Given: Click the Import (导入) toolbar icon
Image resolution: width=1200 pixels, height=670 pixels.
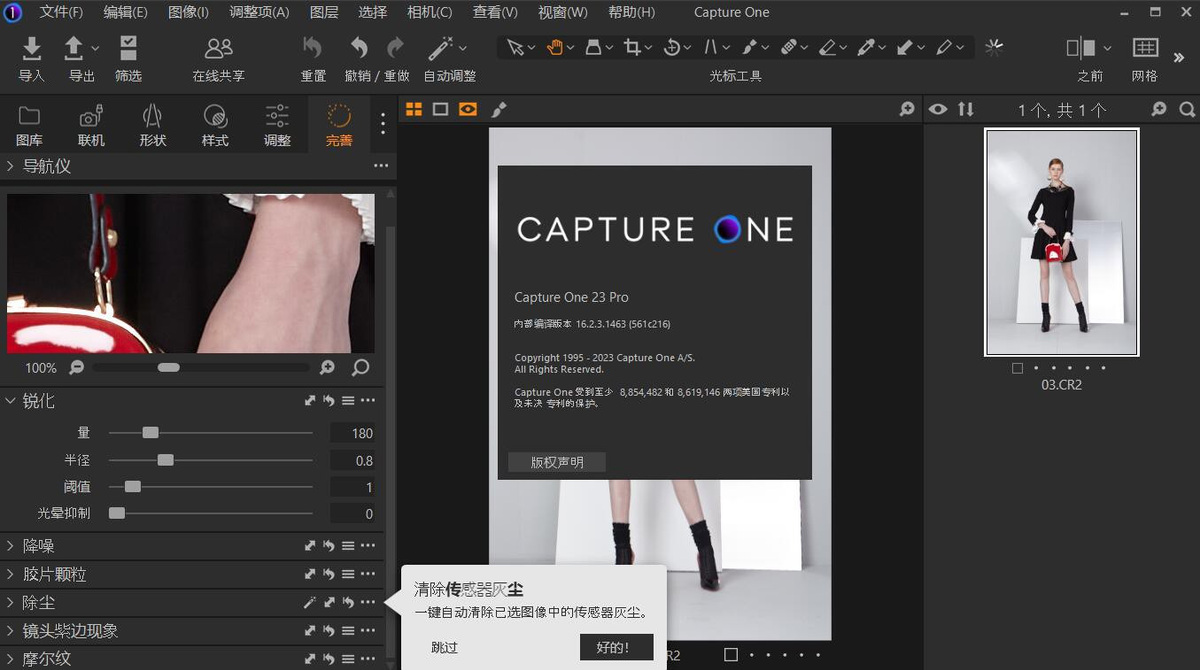Looking at the screenshot, I should 32,47.
